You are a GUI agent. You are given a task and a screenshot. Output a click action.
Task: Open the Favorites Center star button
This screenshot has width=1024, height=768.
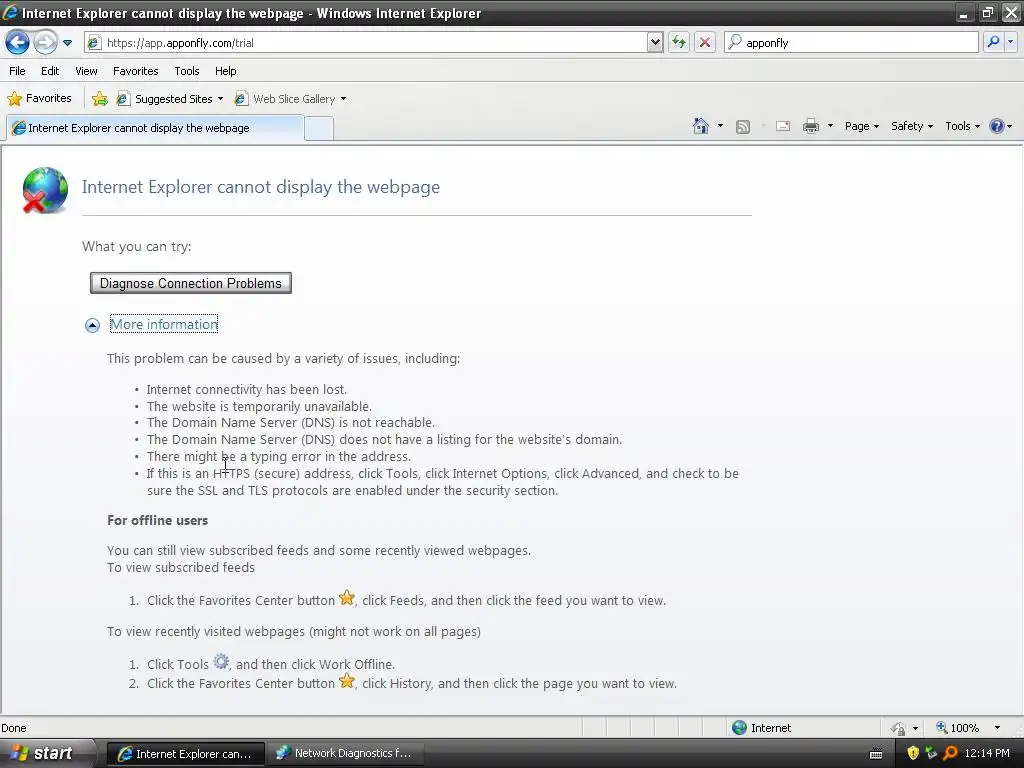(x=39, y=99)
